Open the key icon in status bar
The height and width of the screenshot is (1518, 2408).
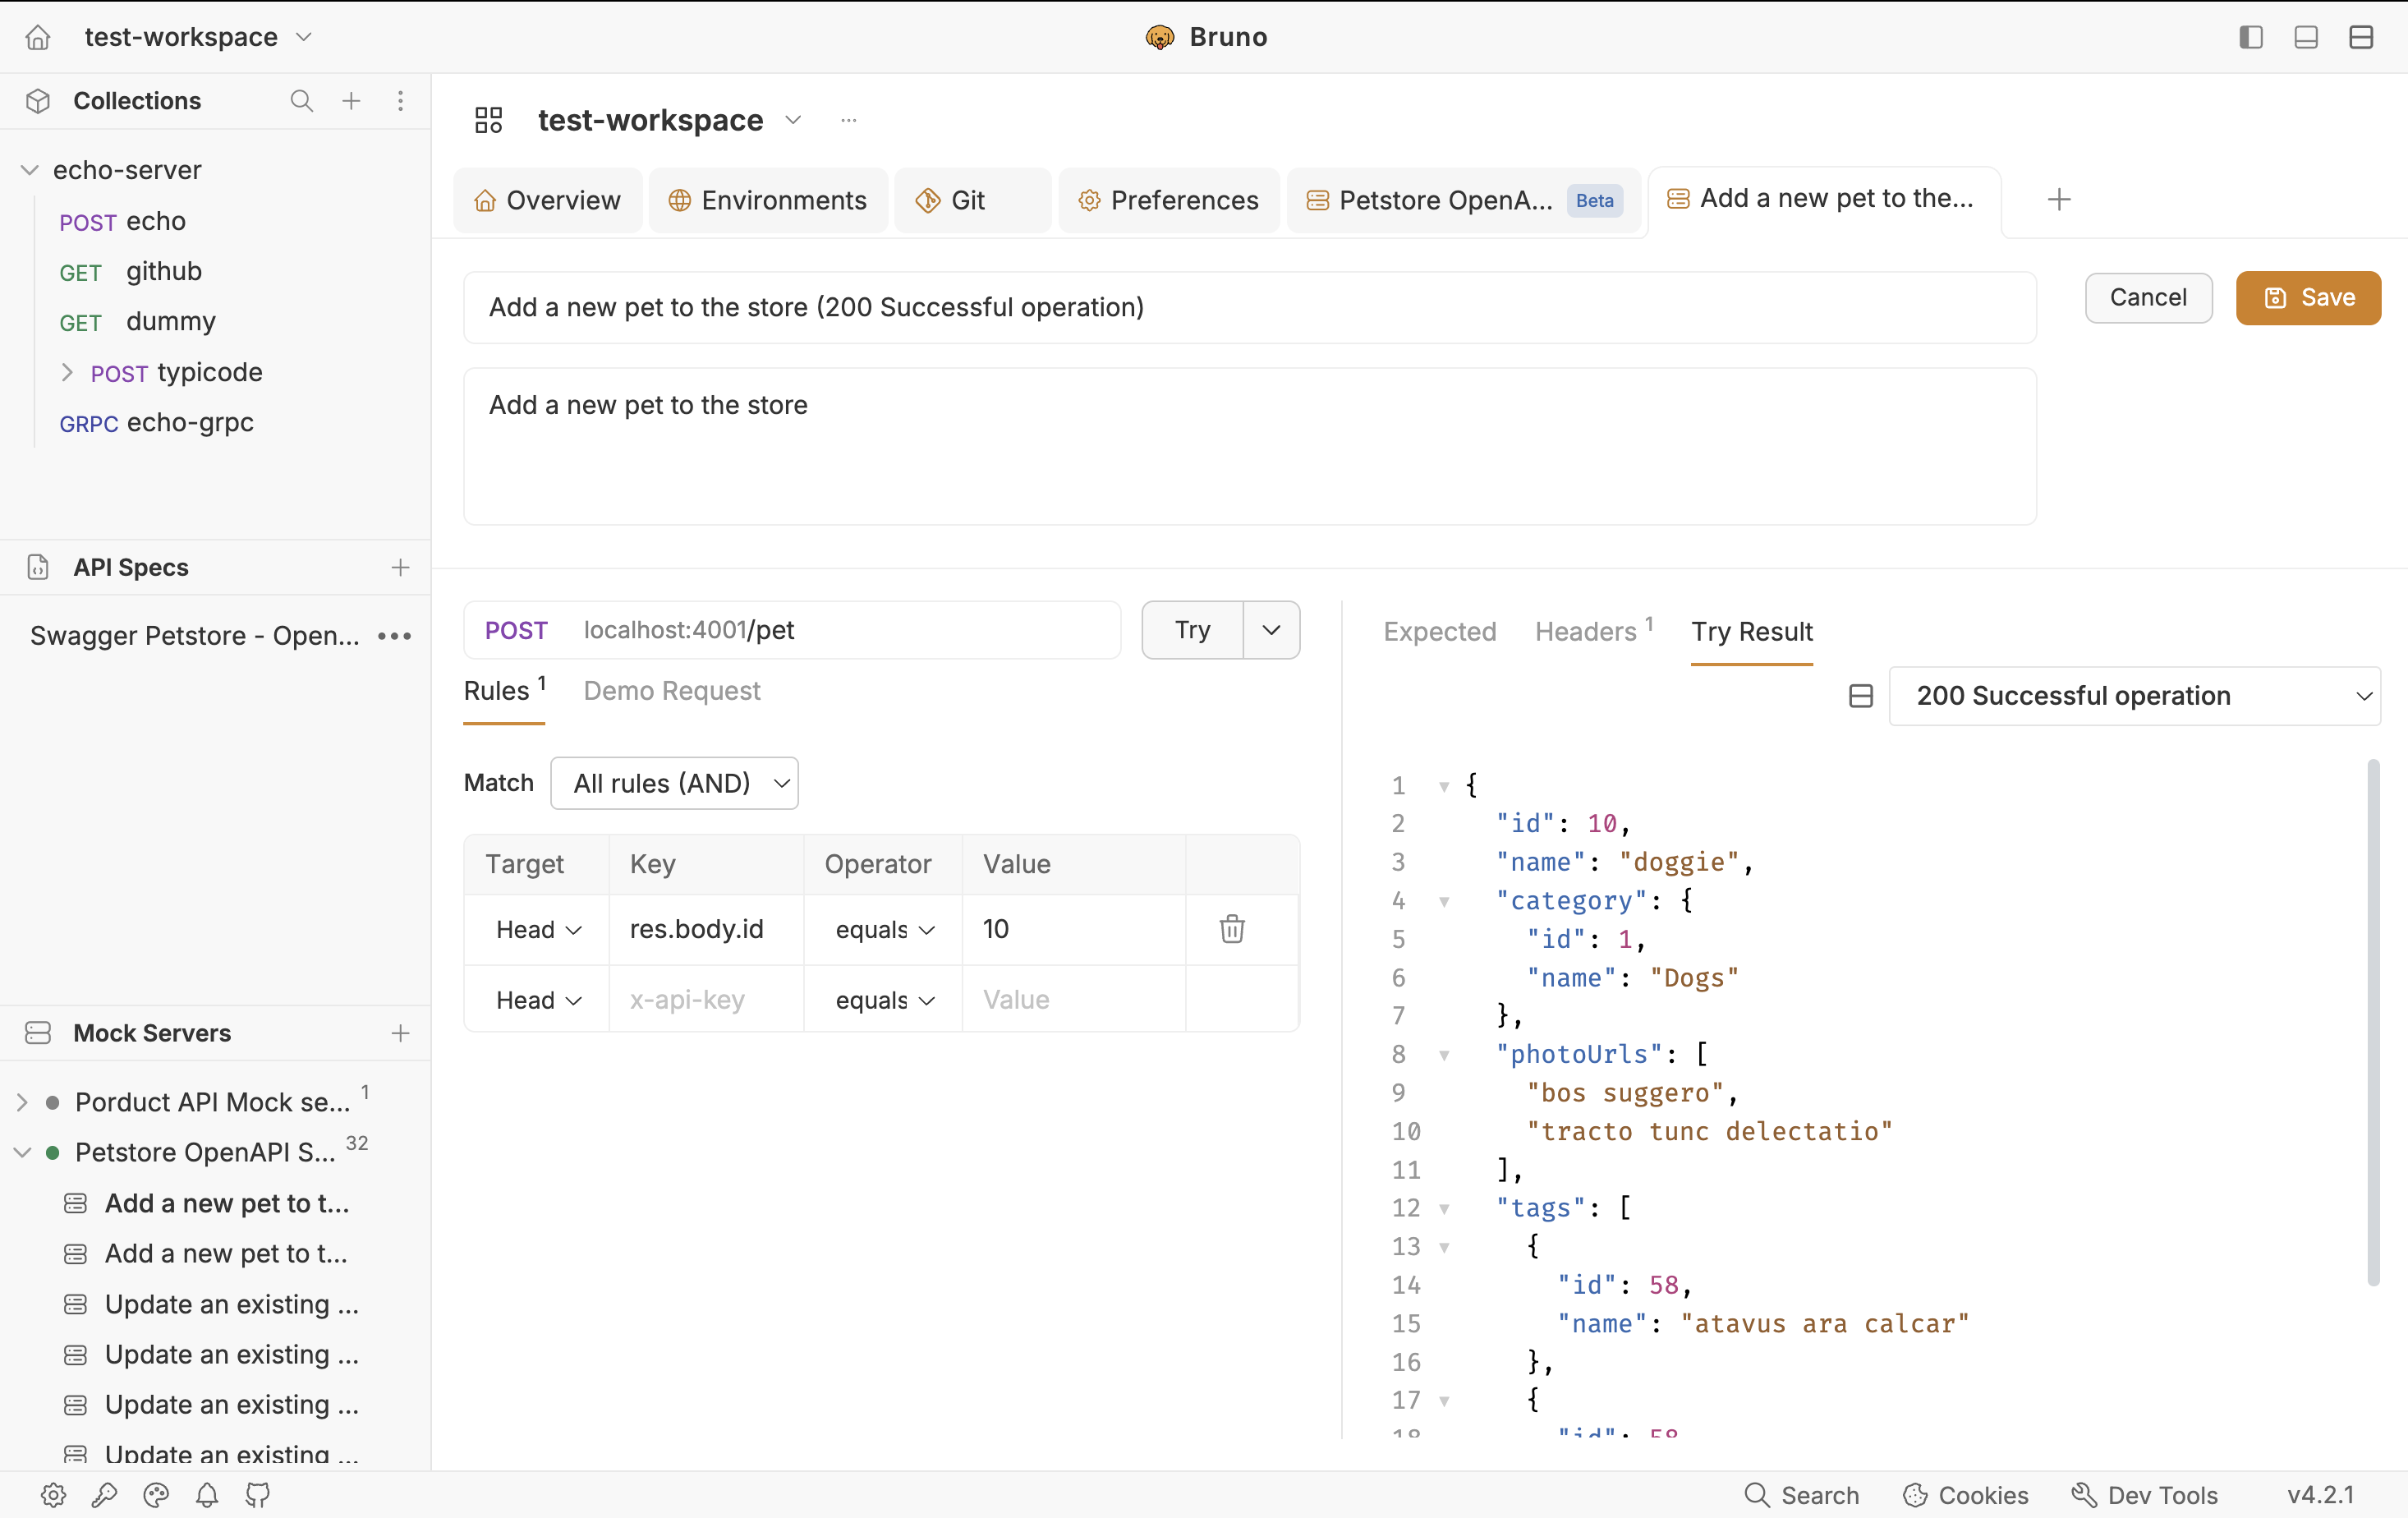click(x=105, y=1494)
